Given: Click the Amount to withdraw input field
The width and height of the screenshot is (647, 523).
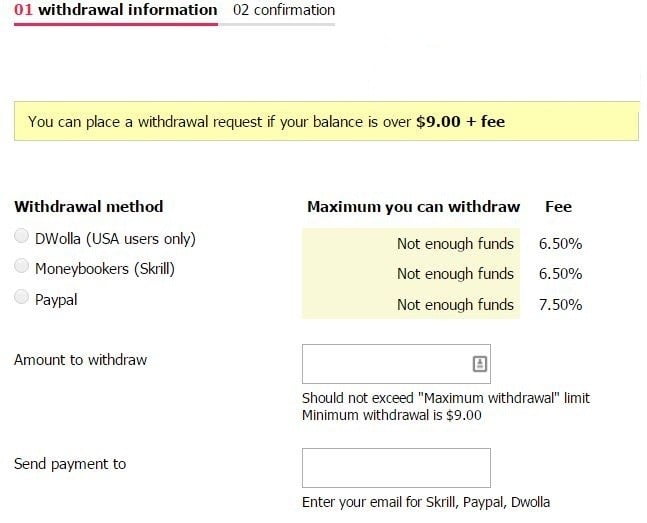Looking at the screenshot, I should tap(396, 364).
